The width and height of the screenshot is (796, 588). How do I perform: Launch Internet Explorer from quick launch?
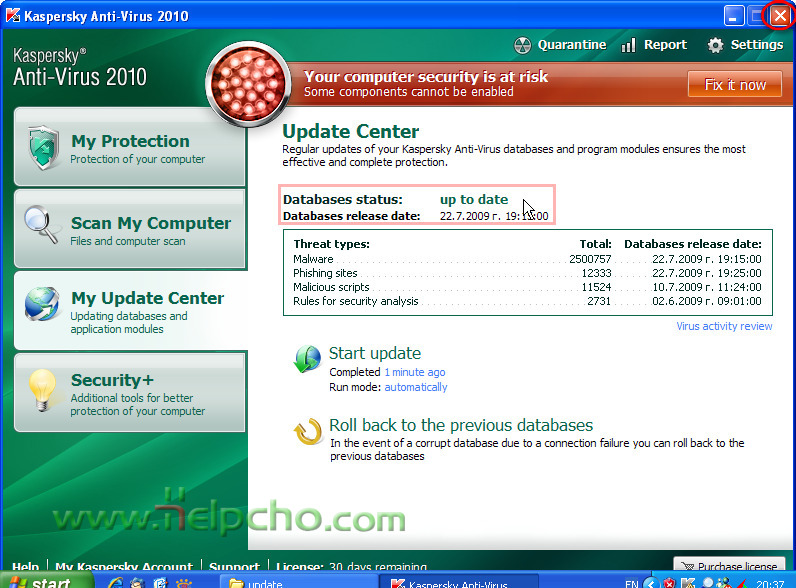pos(115,582)
